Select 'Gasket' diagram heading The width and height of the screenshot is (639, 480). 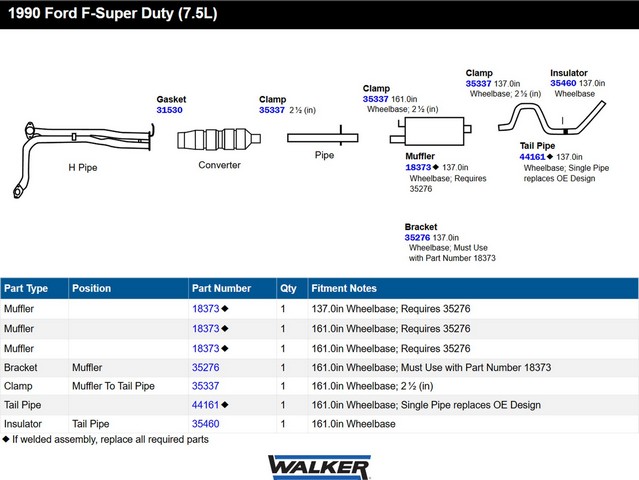(171, 99)
